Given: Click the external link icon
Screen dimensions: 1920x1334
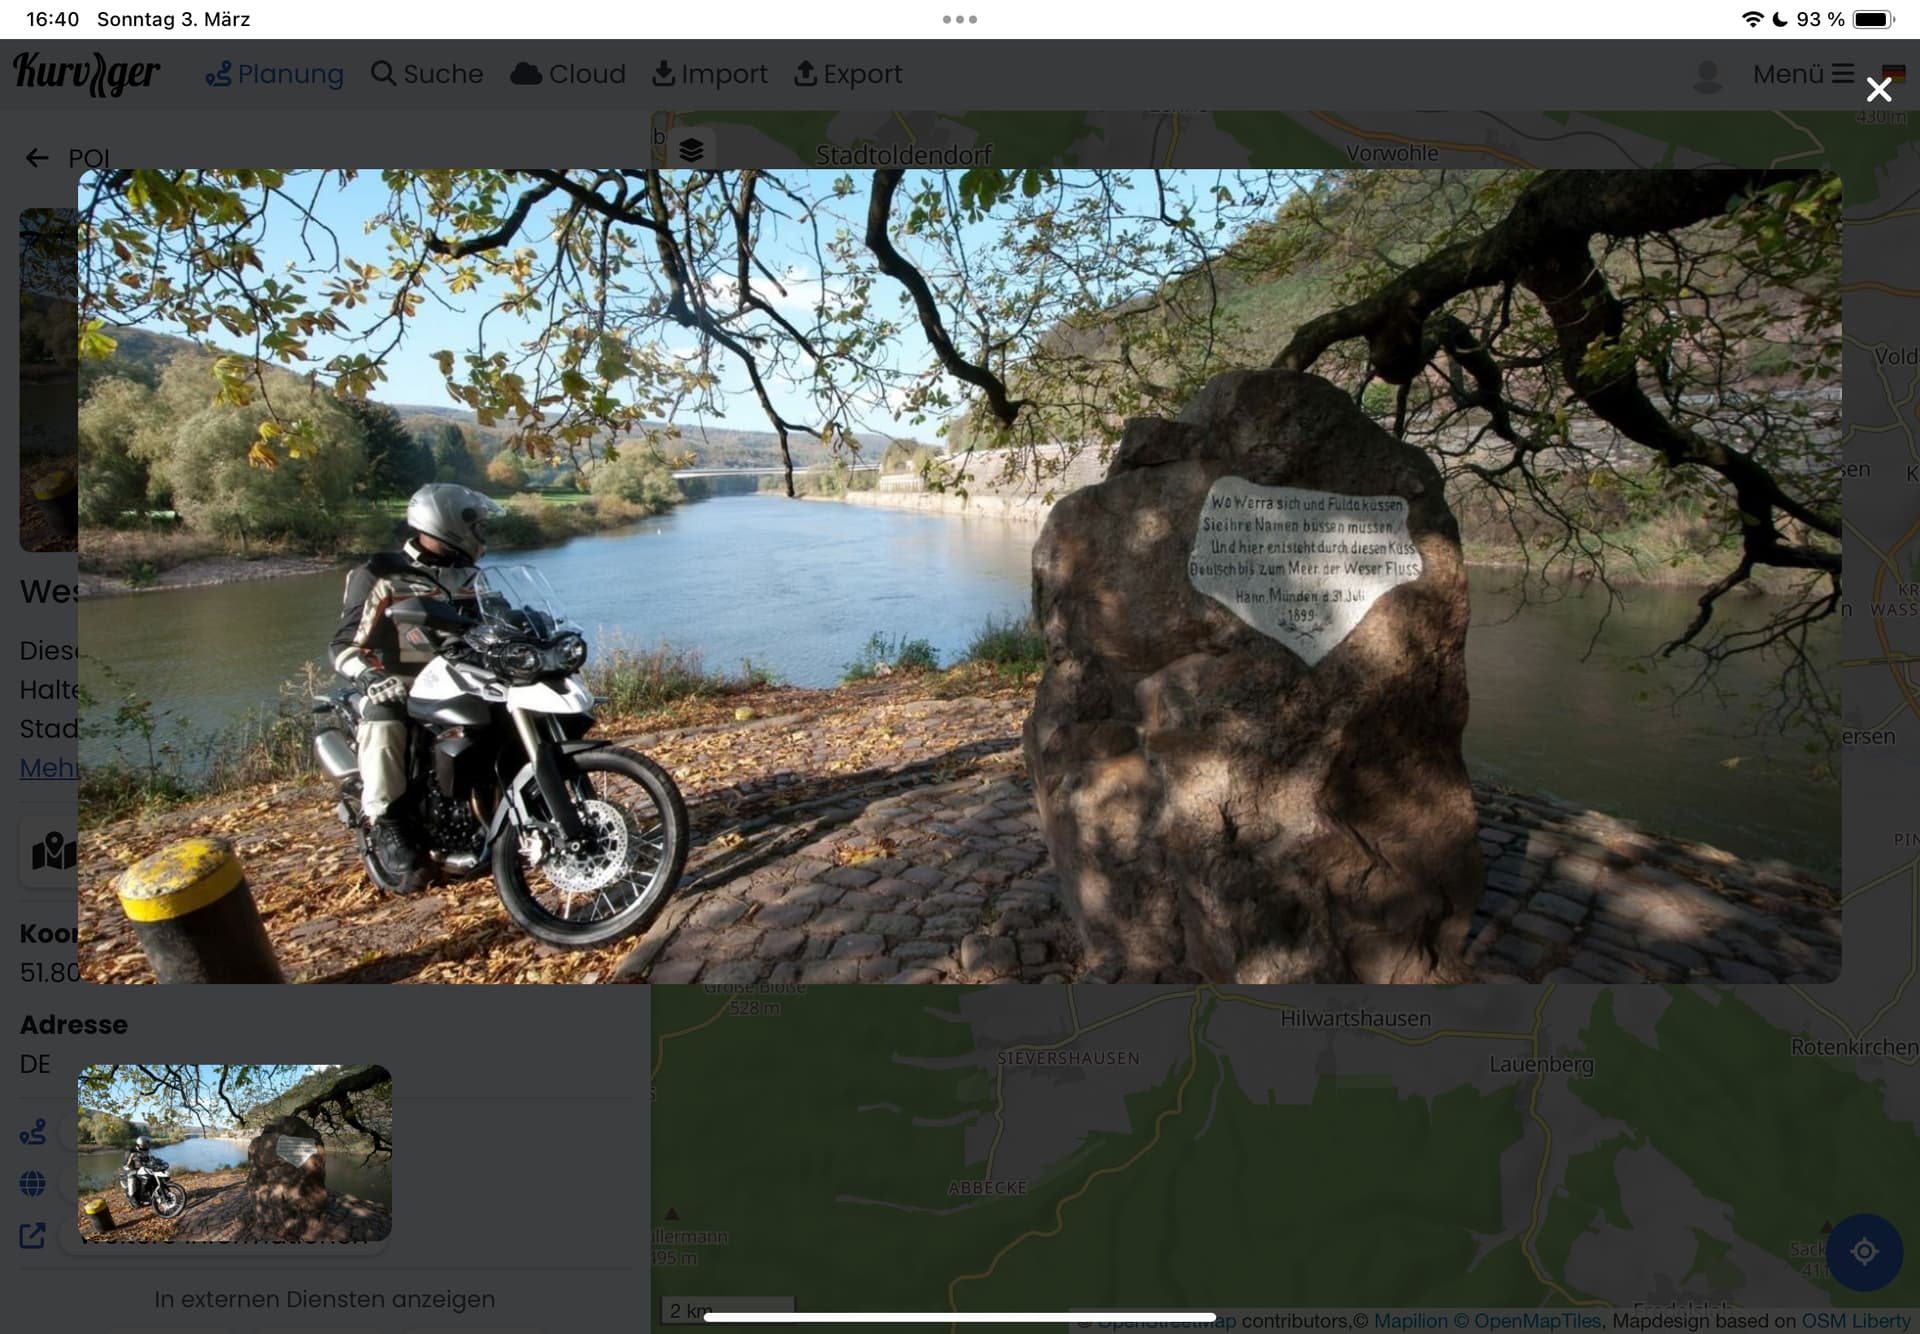Looking at the screenshot, I should 33,1236.
